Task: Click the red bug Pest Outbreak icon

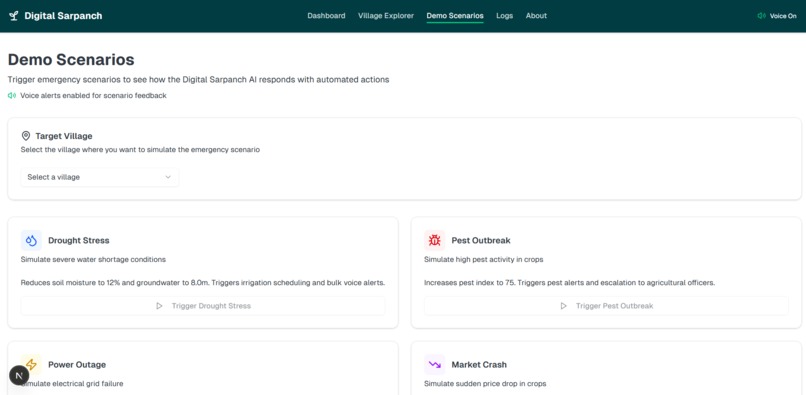Action: click(x=434, y=240)
